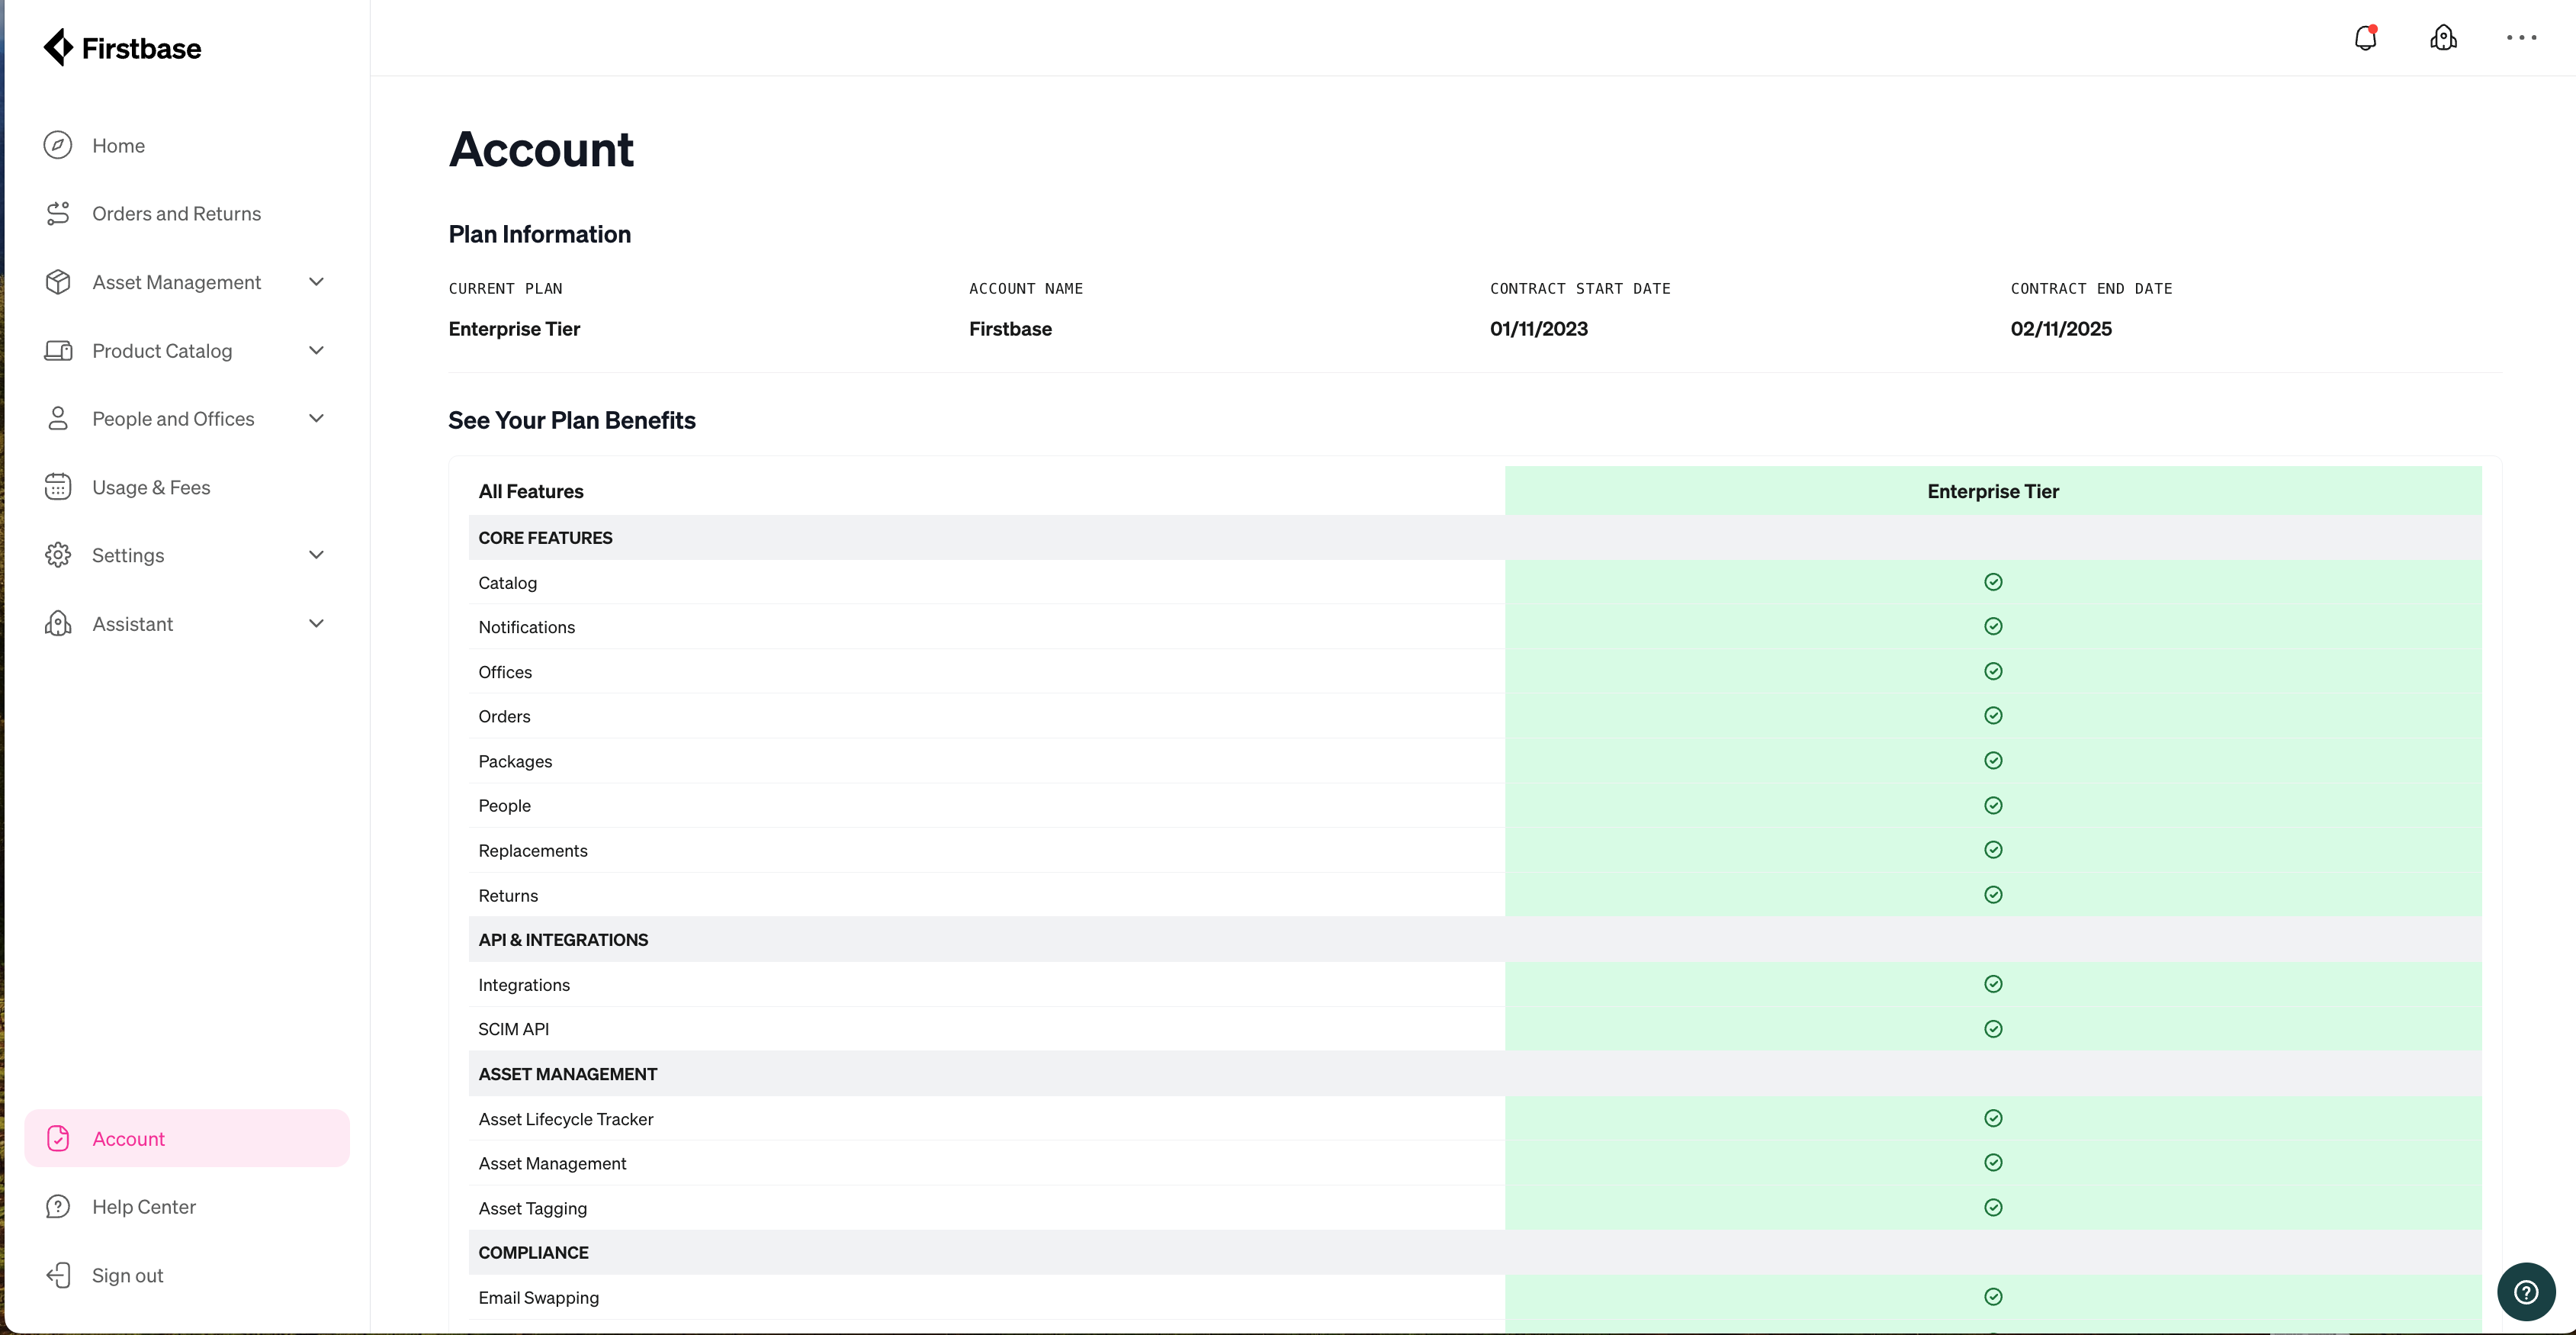Click the People feature row
2576x1335 pixels.
coord(1475,806)
